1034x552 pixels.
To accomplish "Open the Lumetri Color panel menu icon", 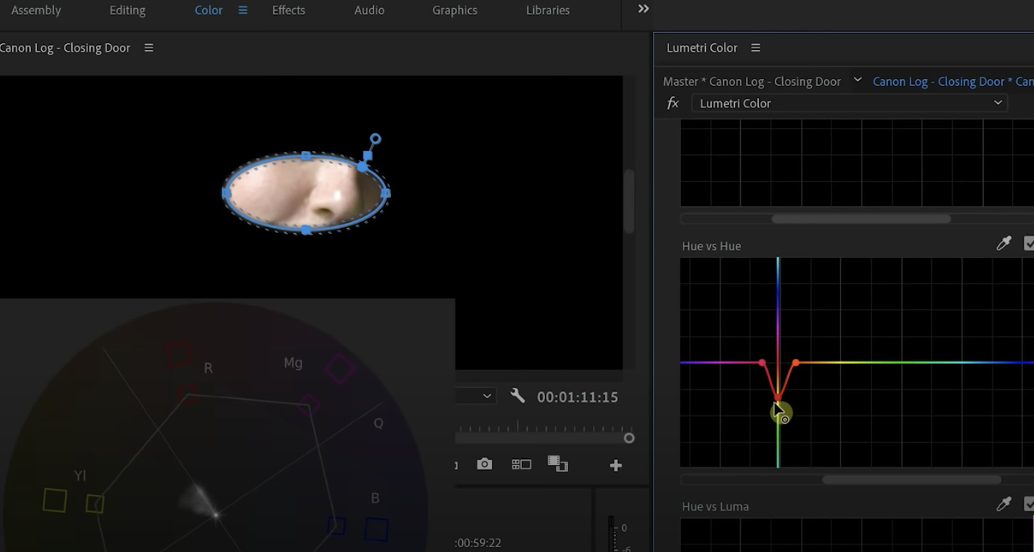I will click(756, 47).
